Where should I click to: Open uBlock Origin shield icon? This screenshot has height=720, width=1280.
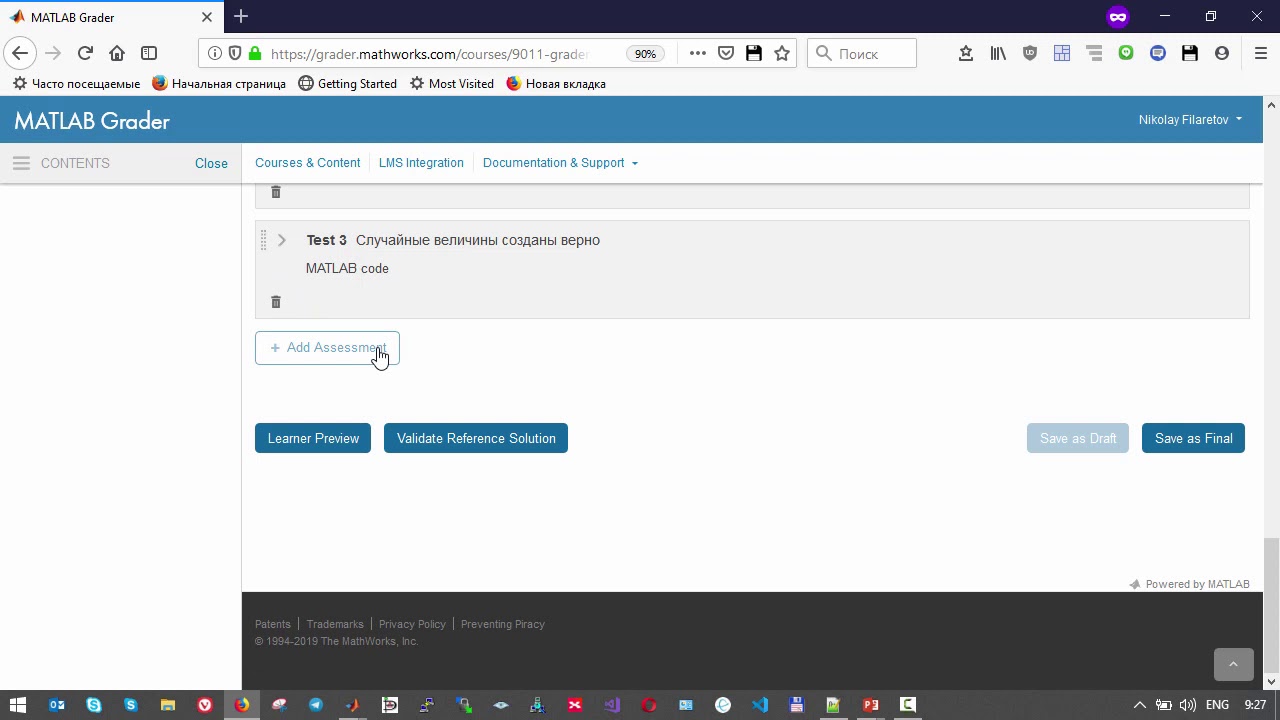pos(1030,54)
